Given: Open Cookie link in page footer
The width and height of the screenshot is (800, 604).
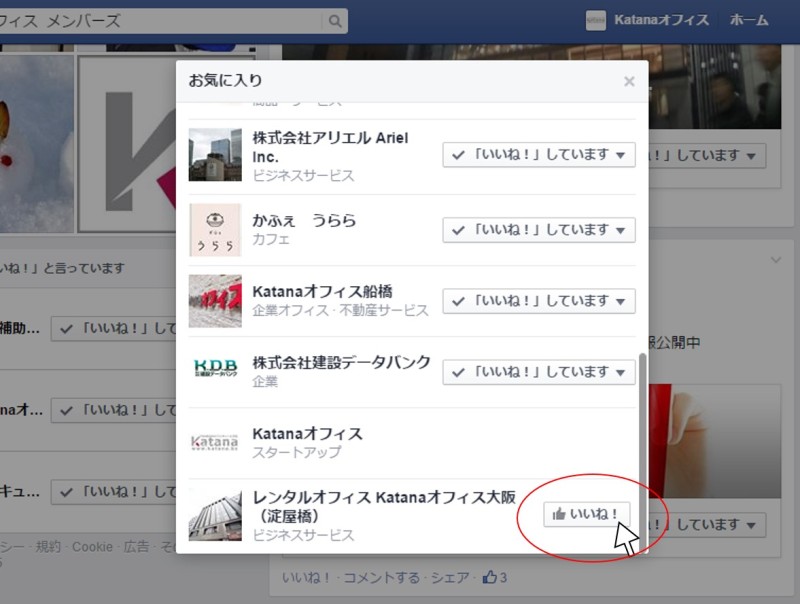Looking at the screenshot, I should click(x=92, y=547).
